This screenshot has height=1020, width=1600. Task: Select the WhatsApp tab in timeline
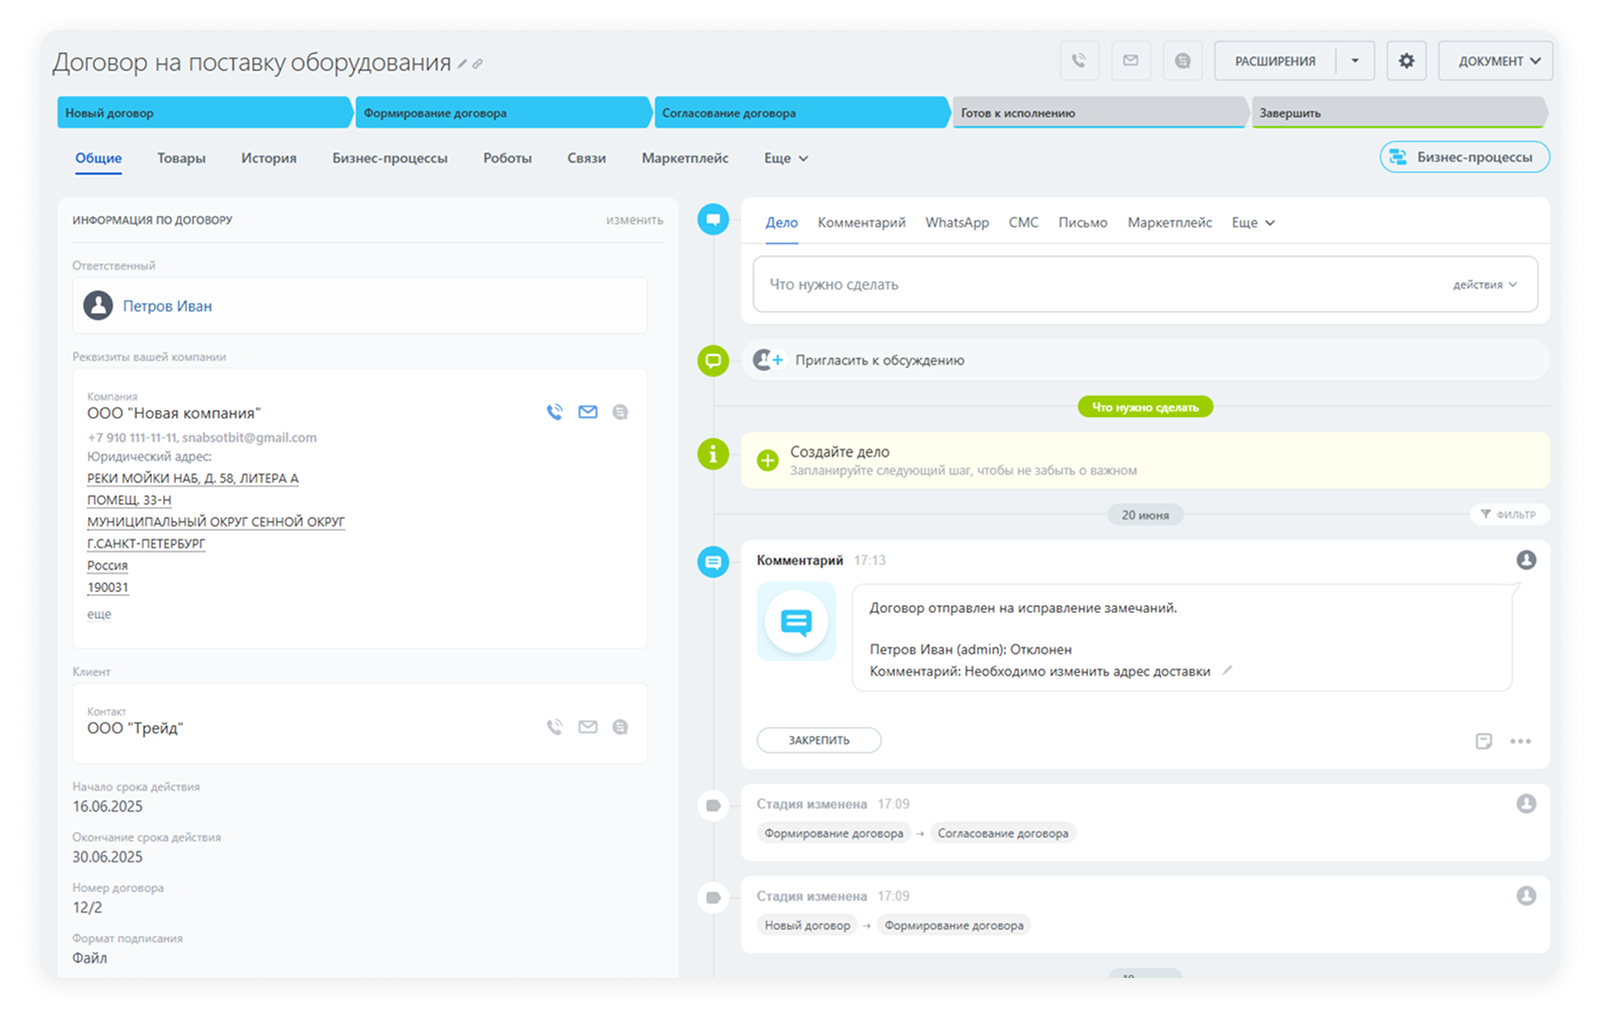click(957, 223)
